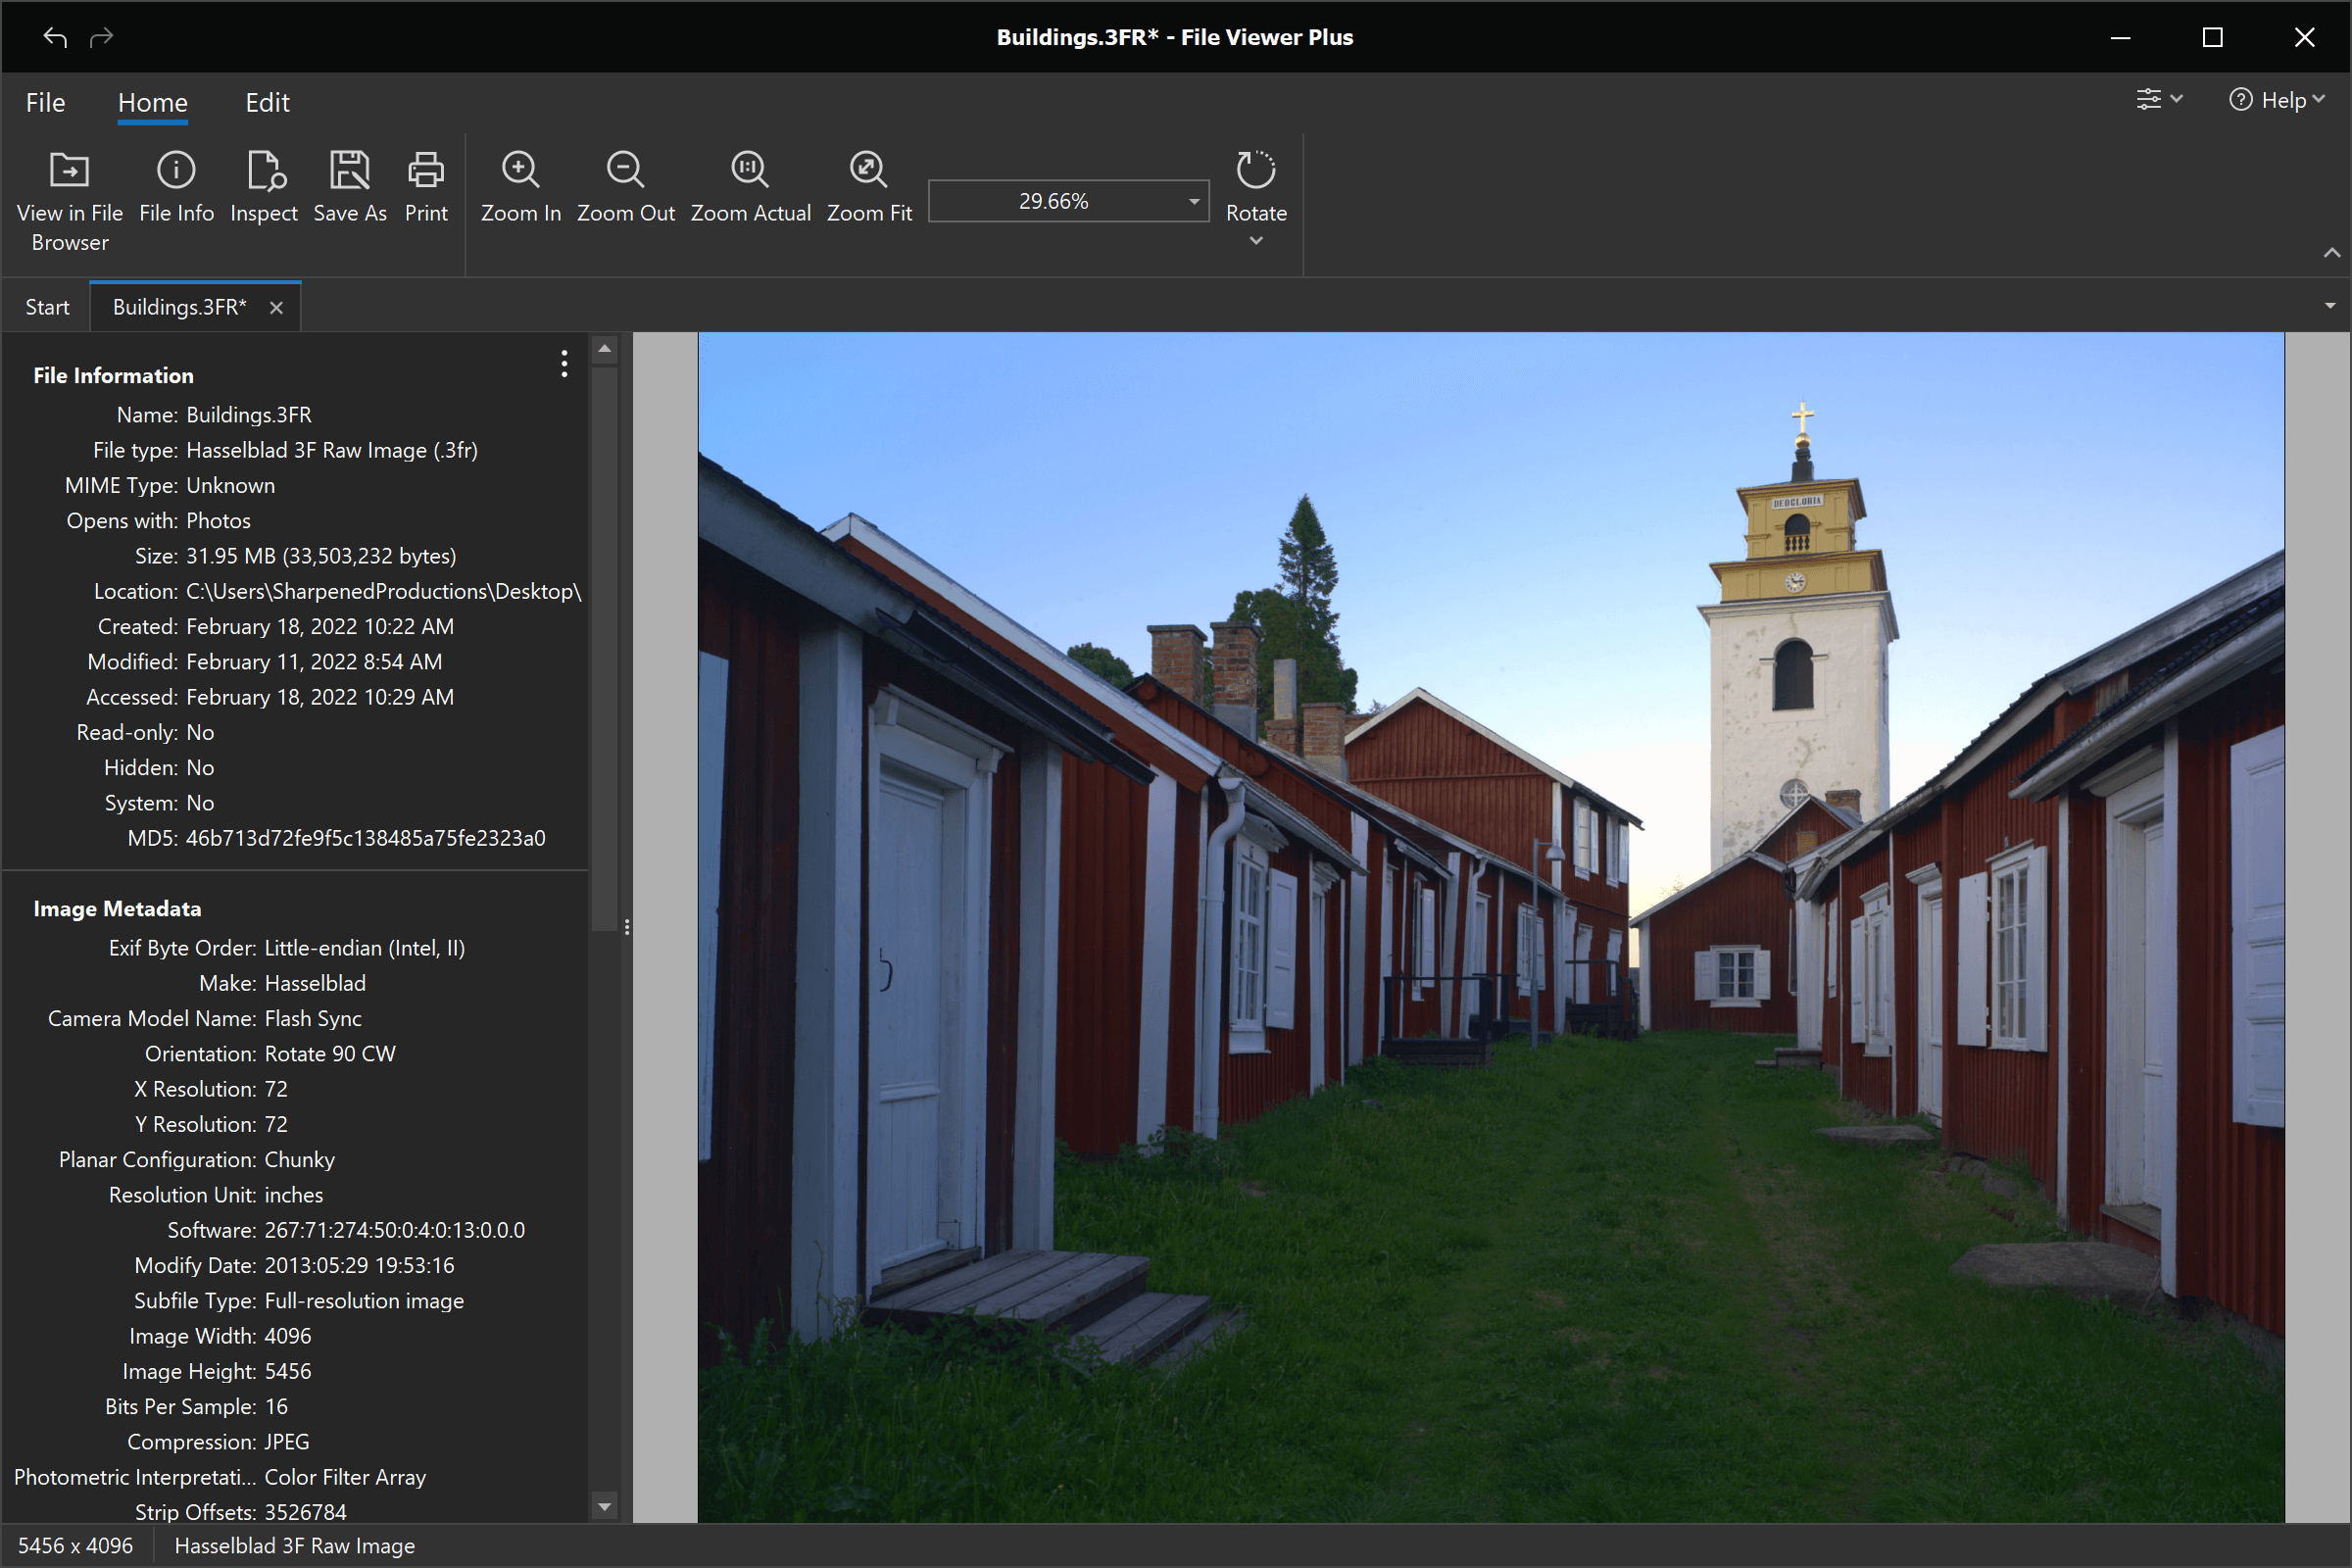
Task: Open the File Information panel options menu
Action: (563, 365)
